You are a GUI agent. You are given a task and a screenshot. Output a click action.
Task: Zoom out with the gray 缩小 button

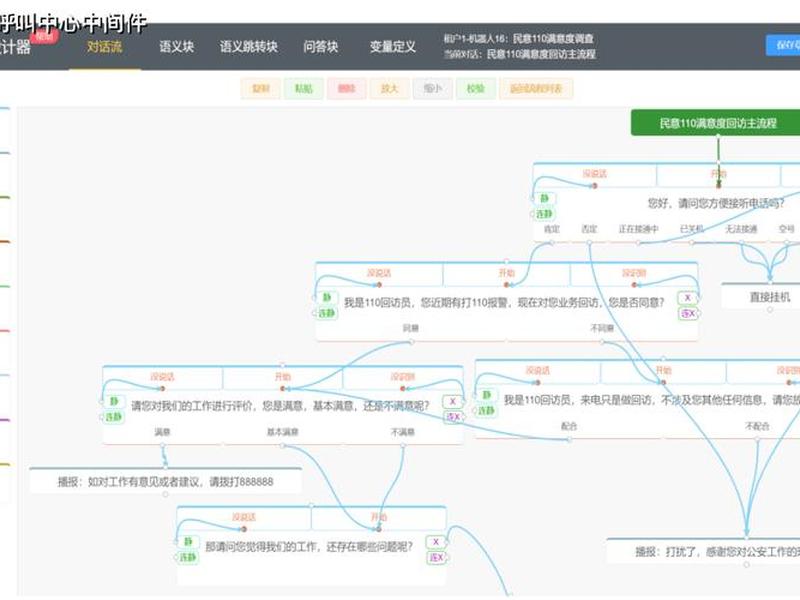pos(432,88)
